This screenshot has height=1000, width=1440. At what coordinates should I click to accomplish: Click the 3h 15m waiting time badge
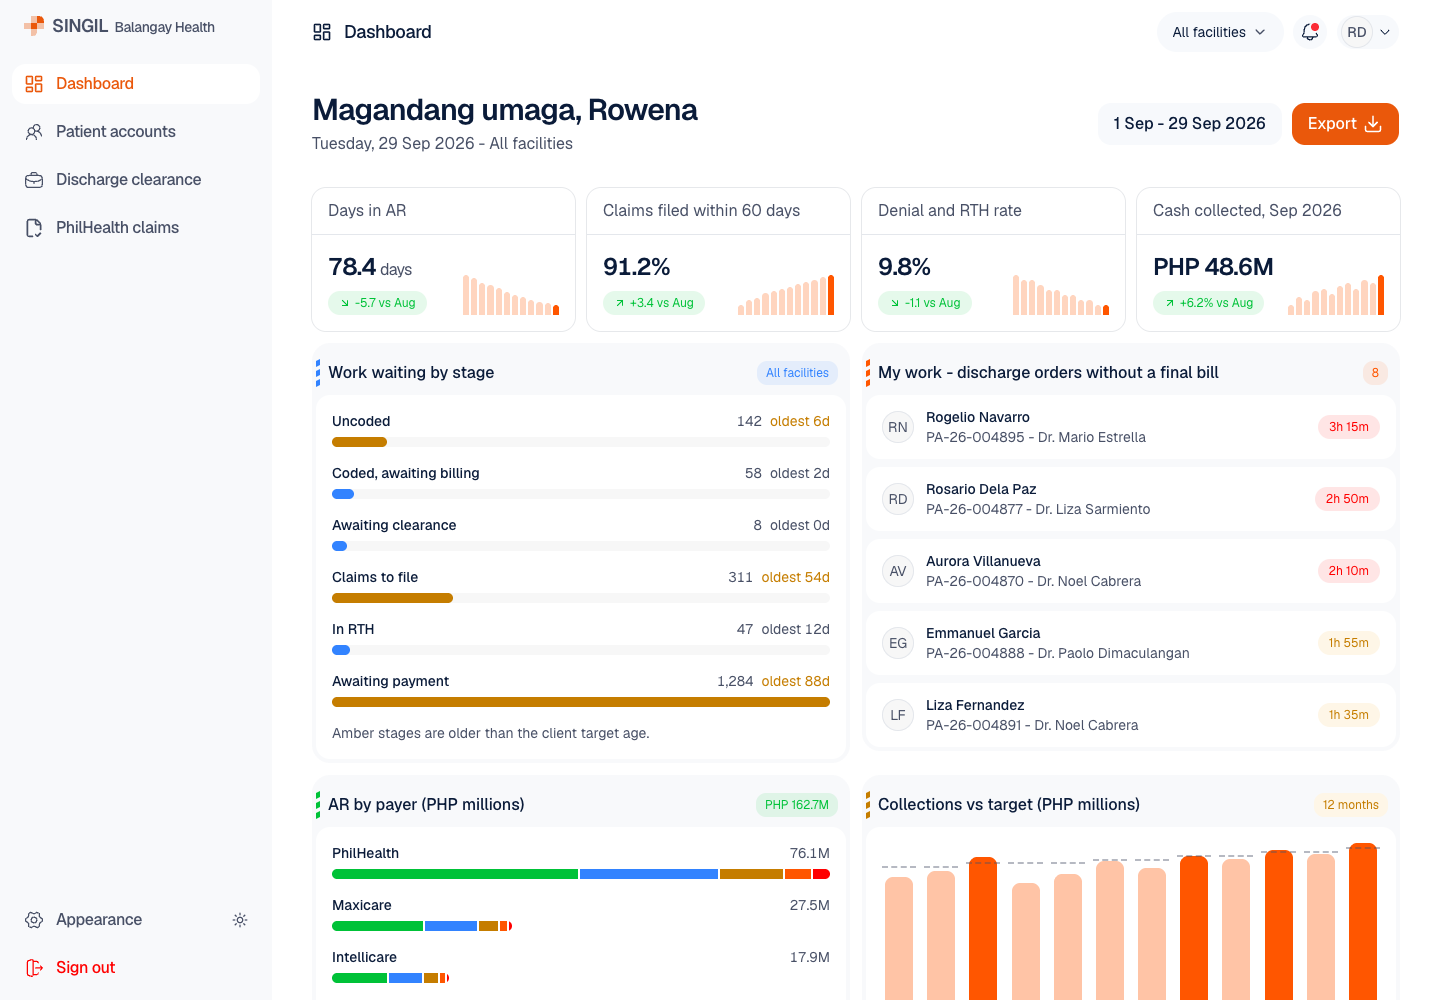point(1349,427)
